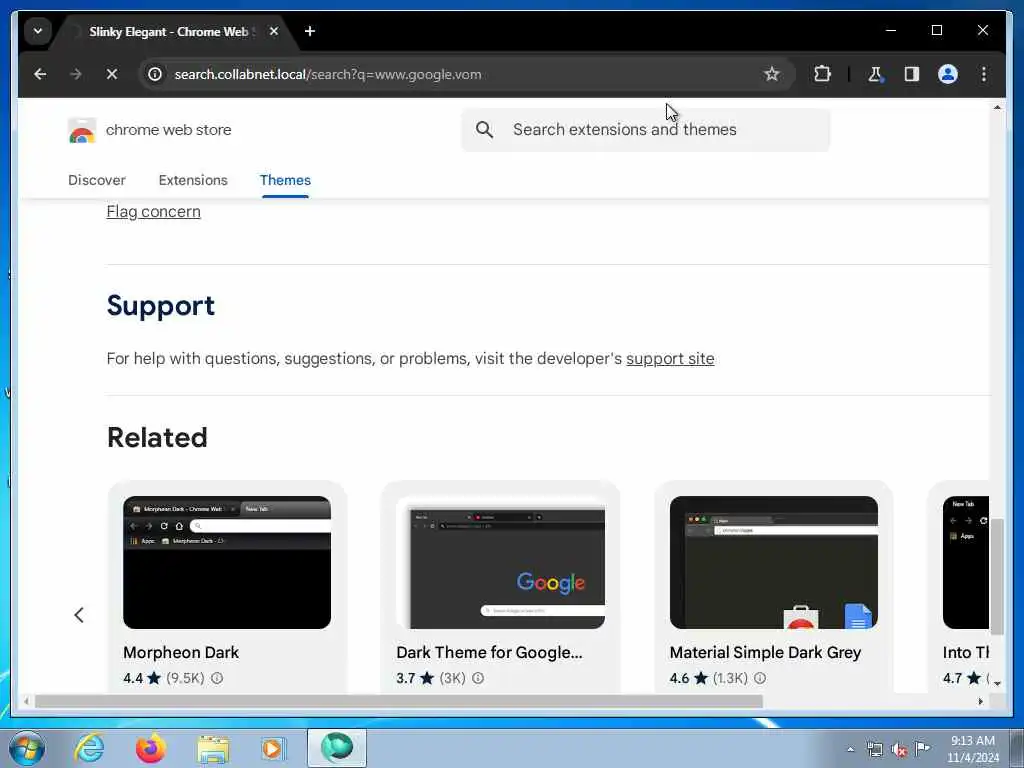Launch Firefox from taskbar

[x=150, y=748]
